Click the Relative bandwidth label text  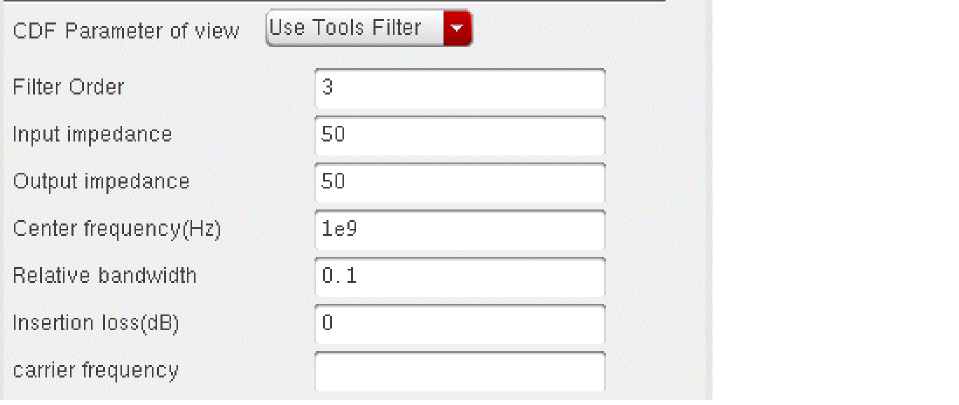pyautogui.click(x=105, y=275)
